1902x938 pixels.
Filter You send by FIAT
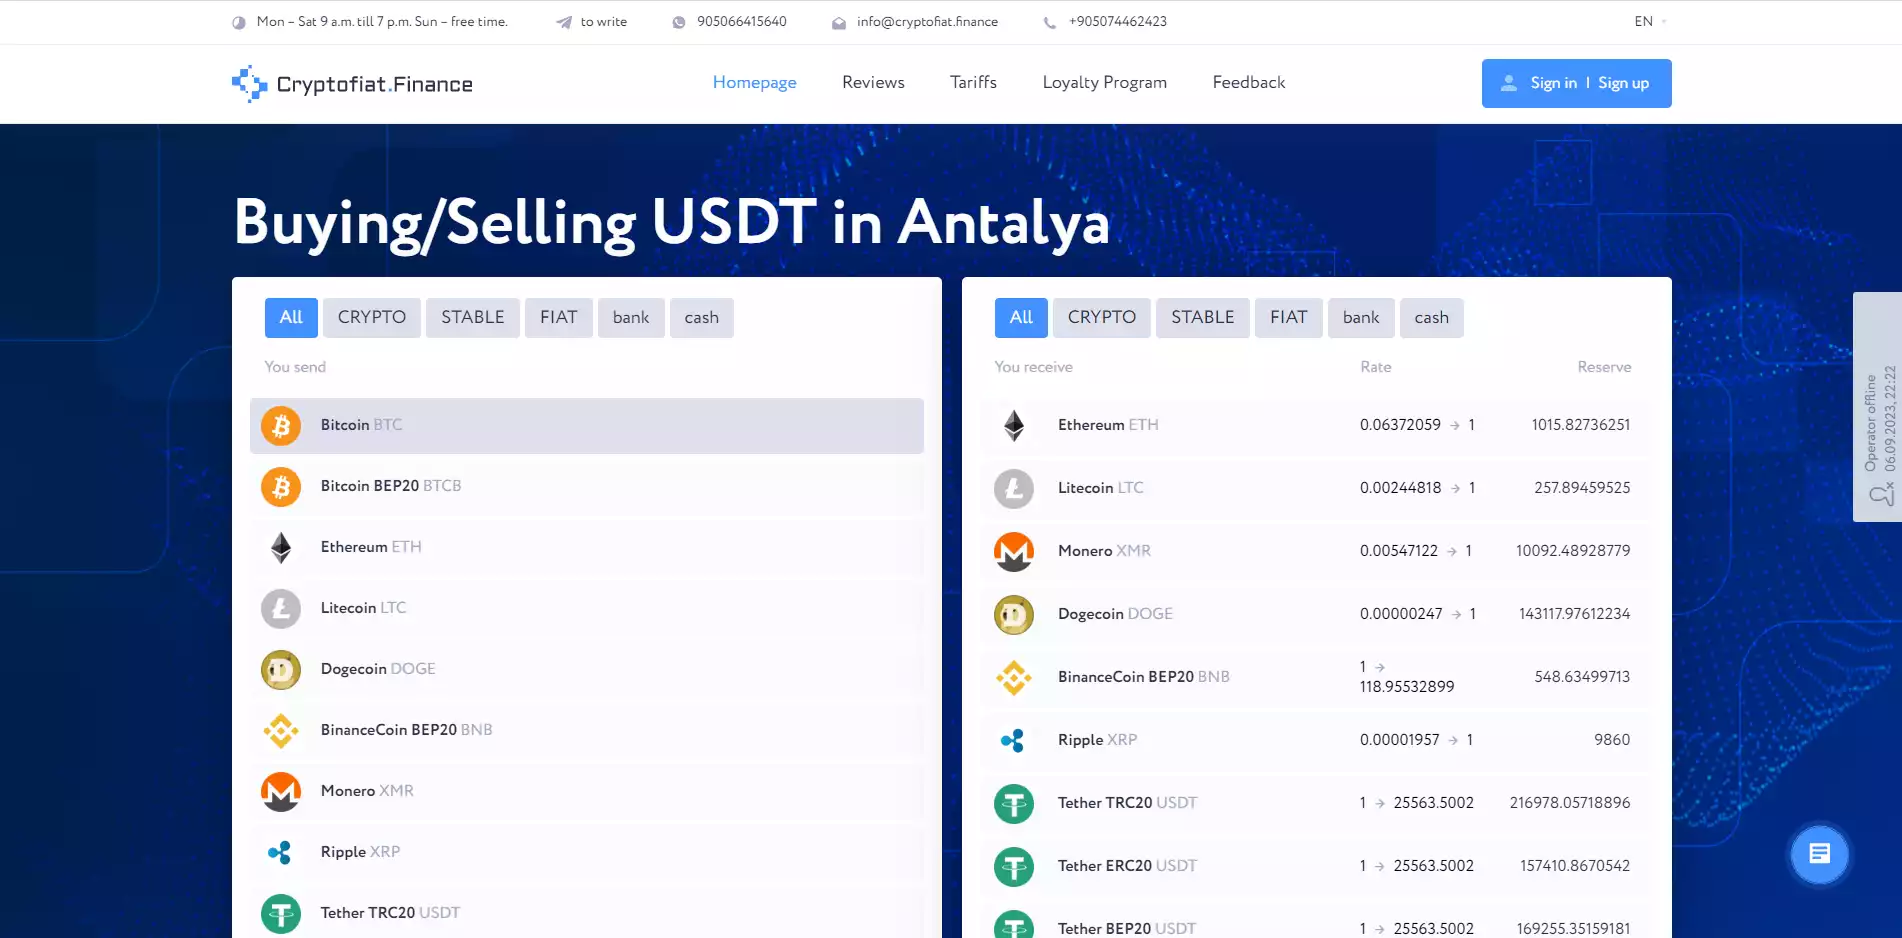559,318
